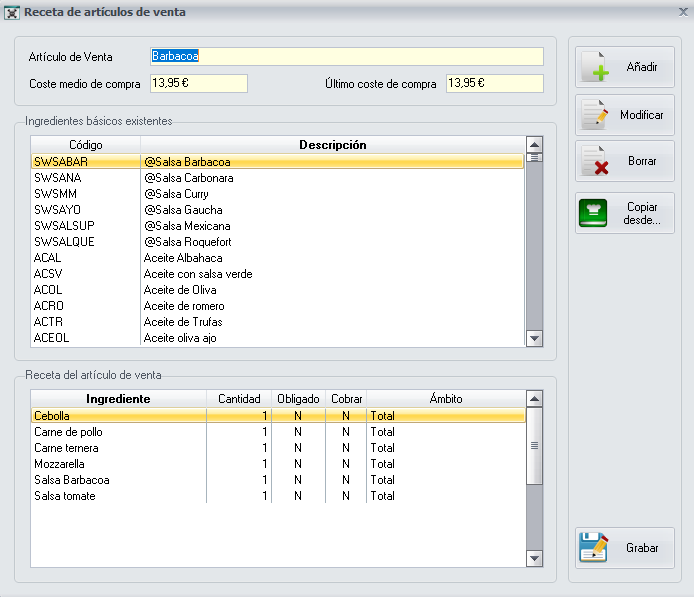Click the Cantidad column header

pos(238,399)
